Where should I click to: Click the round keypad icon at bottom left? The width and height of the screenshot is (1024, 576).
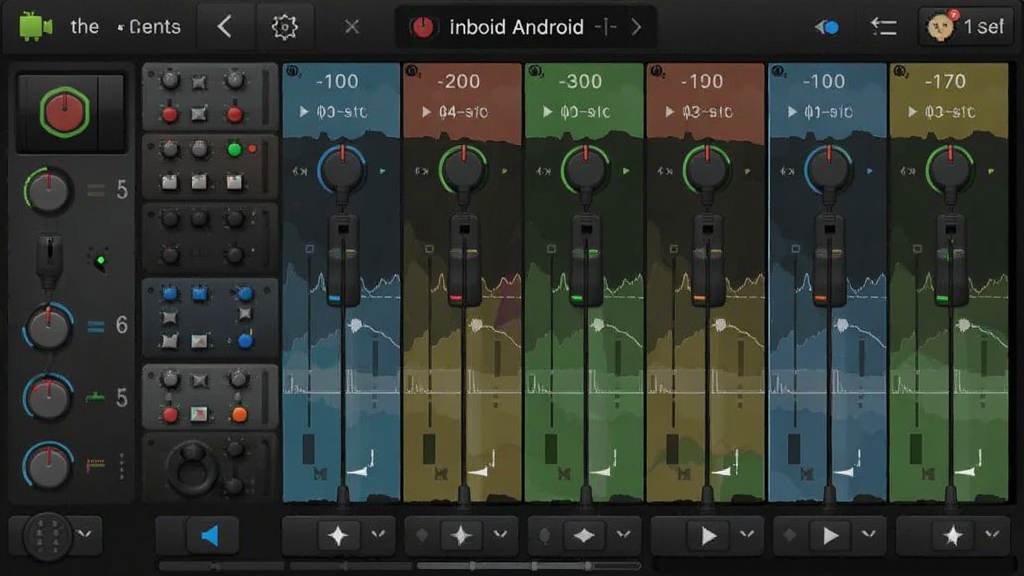(x=48, y=536)
